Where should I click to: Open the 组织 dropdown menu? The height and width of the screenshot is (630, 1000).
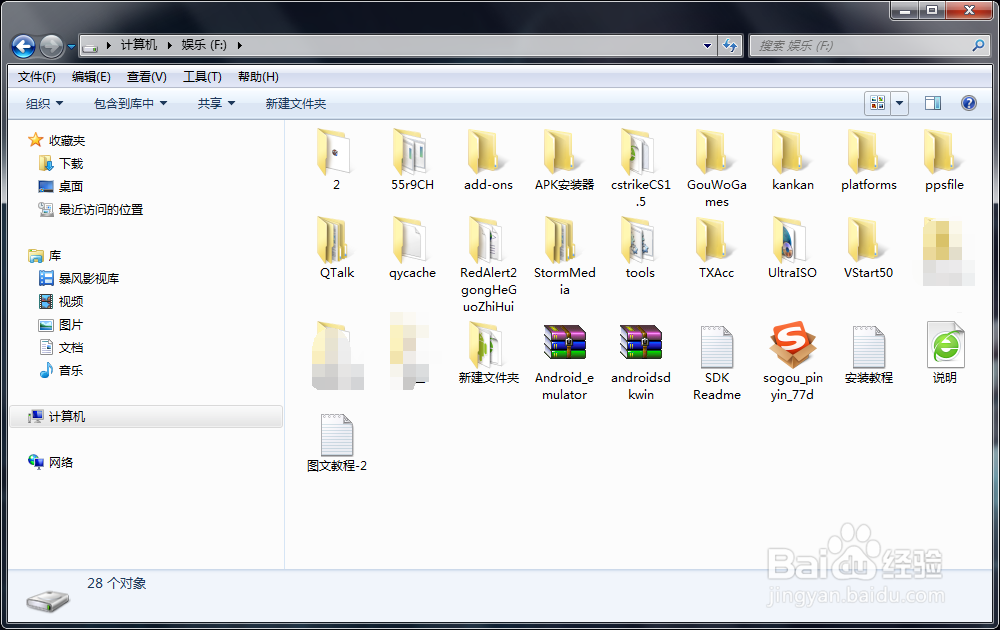41,102
